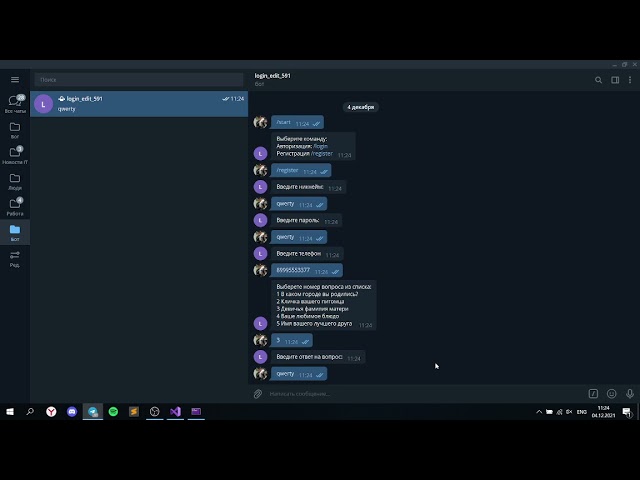Attach a file with the paperclip icon
Image resolution: width=640 pixels, height=480 pixels.
(258, 394)
